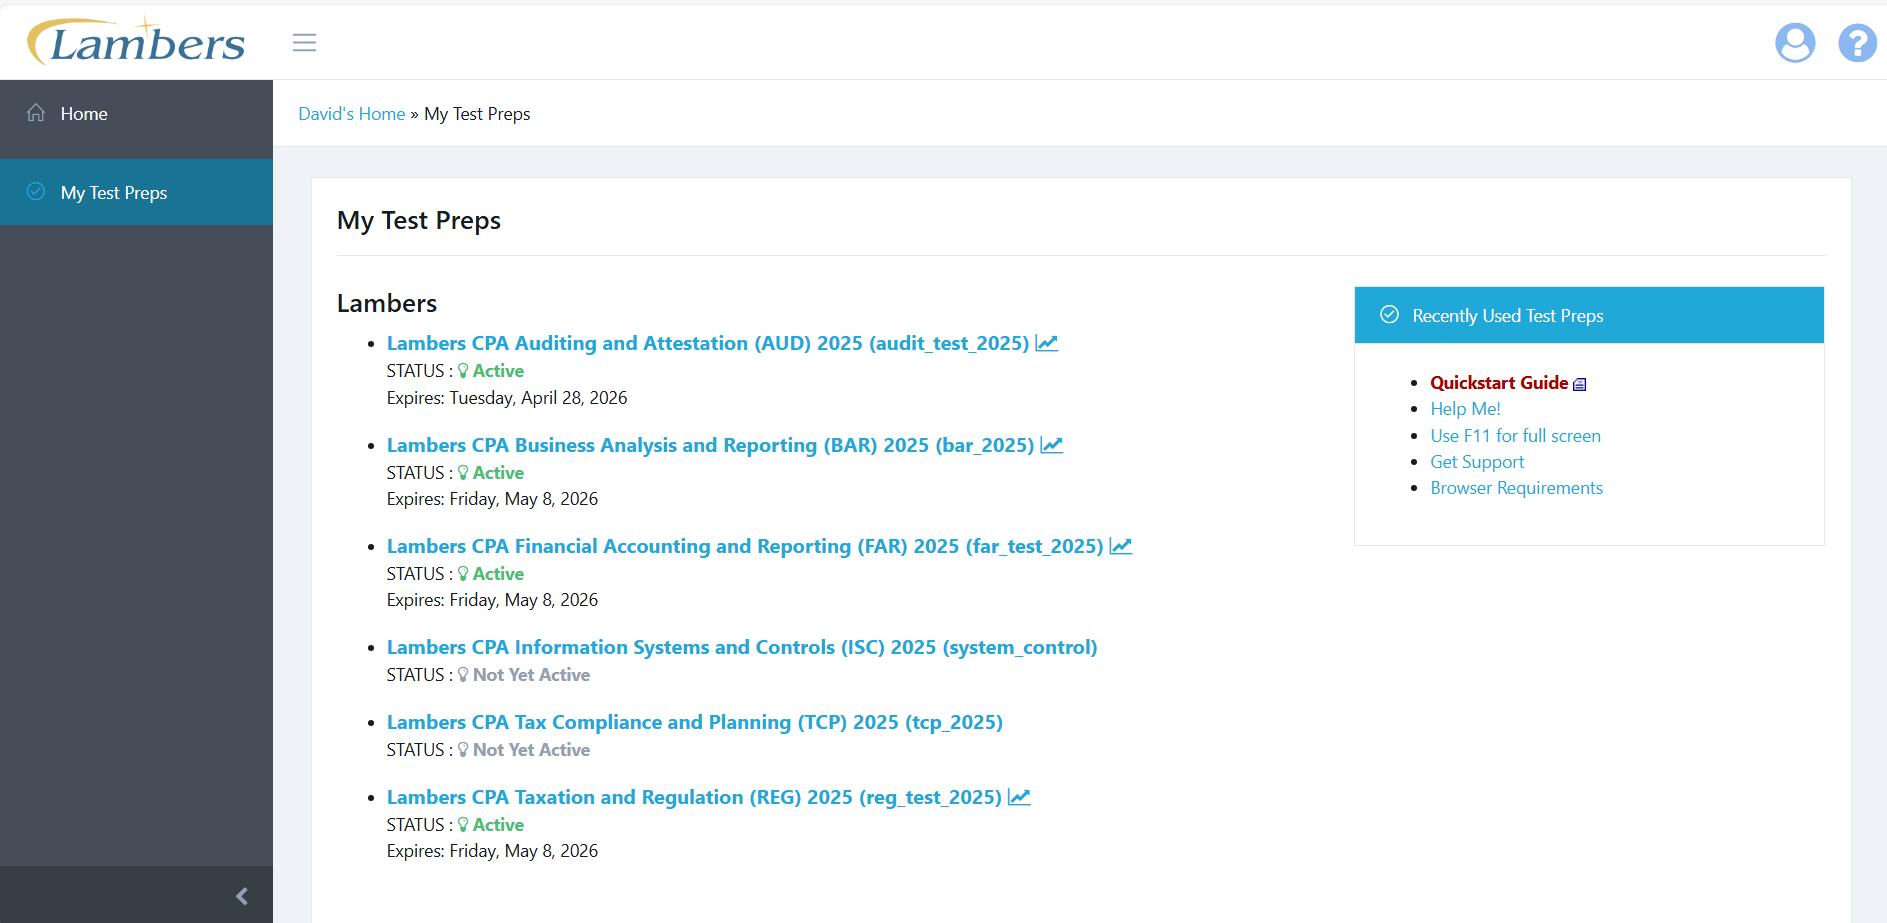Click the document icon beside Quickstart Guide
Screen dimensions: 1887x923
pos(1580,384)
